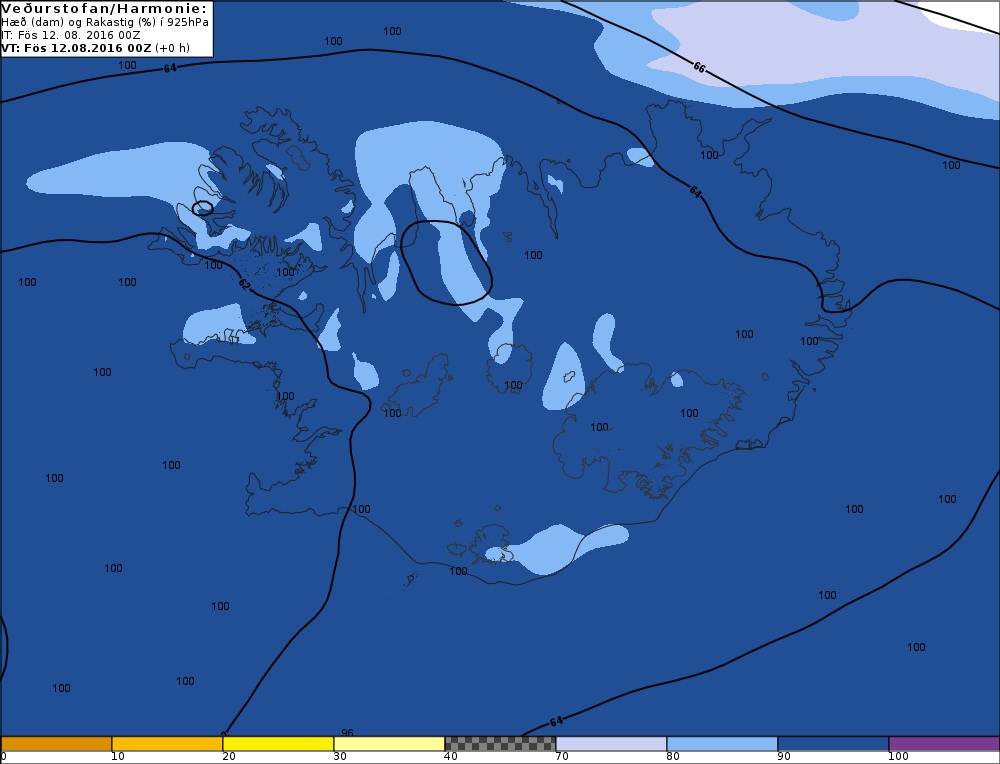The image size is (1000, 764).
Task: Click the '66' contour label
Action: click(699, 67)
